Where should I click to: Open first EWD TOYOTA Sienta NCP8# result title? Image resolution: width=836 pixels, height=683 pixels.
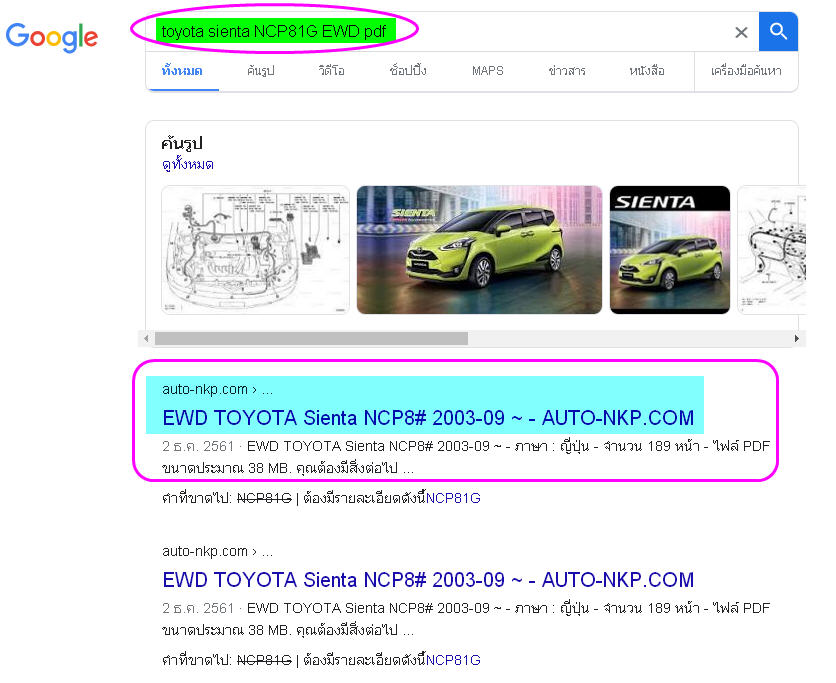click(x=428, y=418)
